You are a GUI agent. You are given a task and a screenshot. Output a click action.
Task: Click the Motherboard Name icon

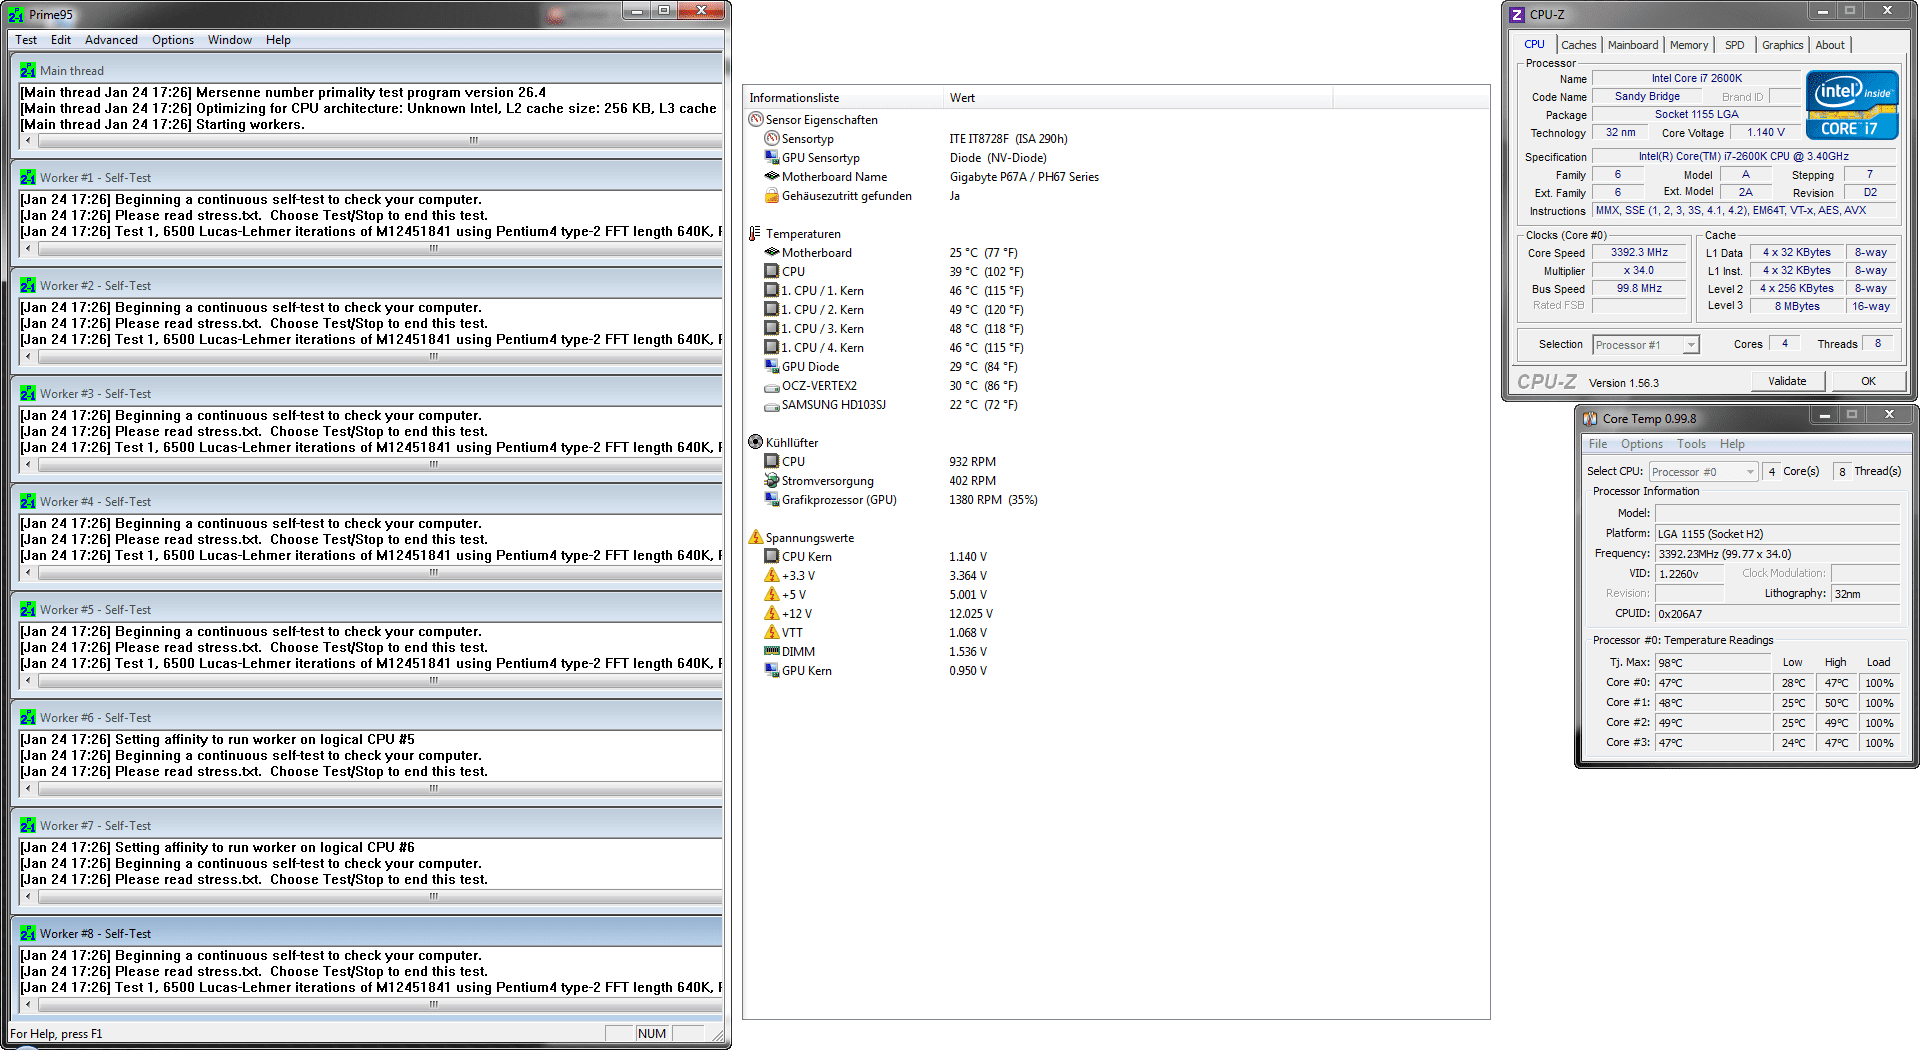772,177
